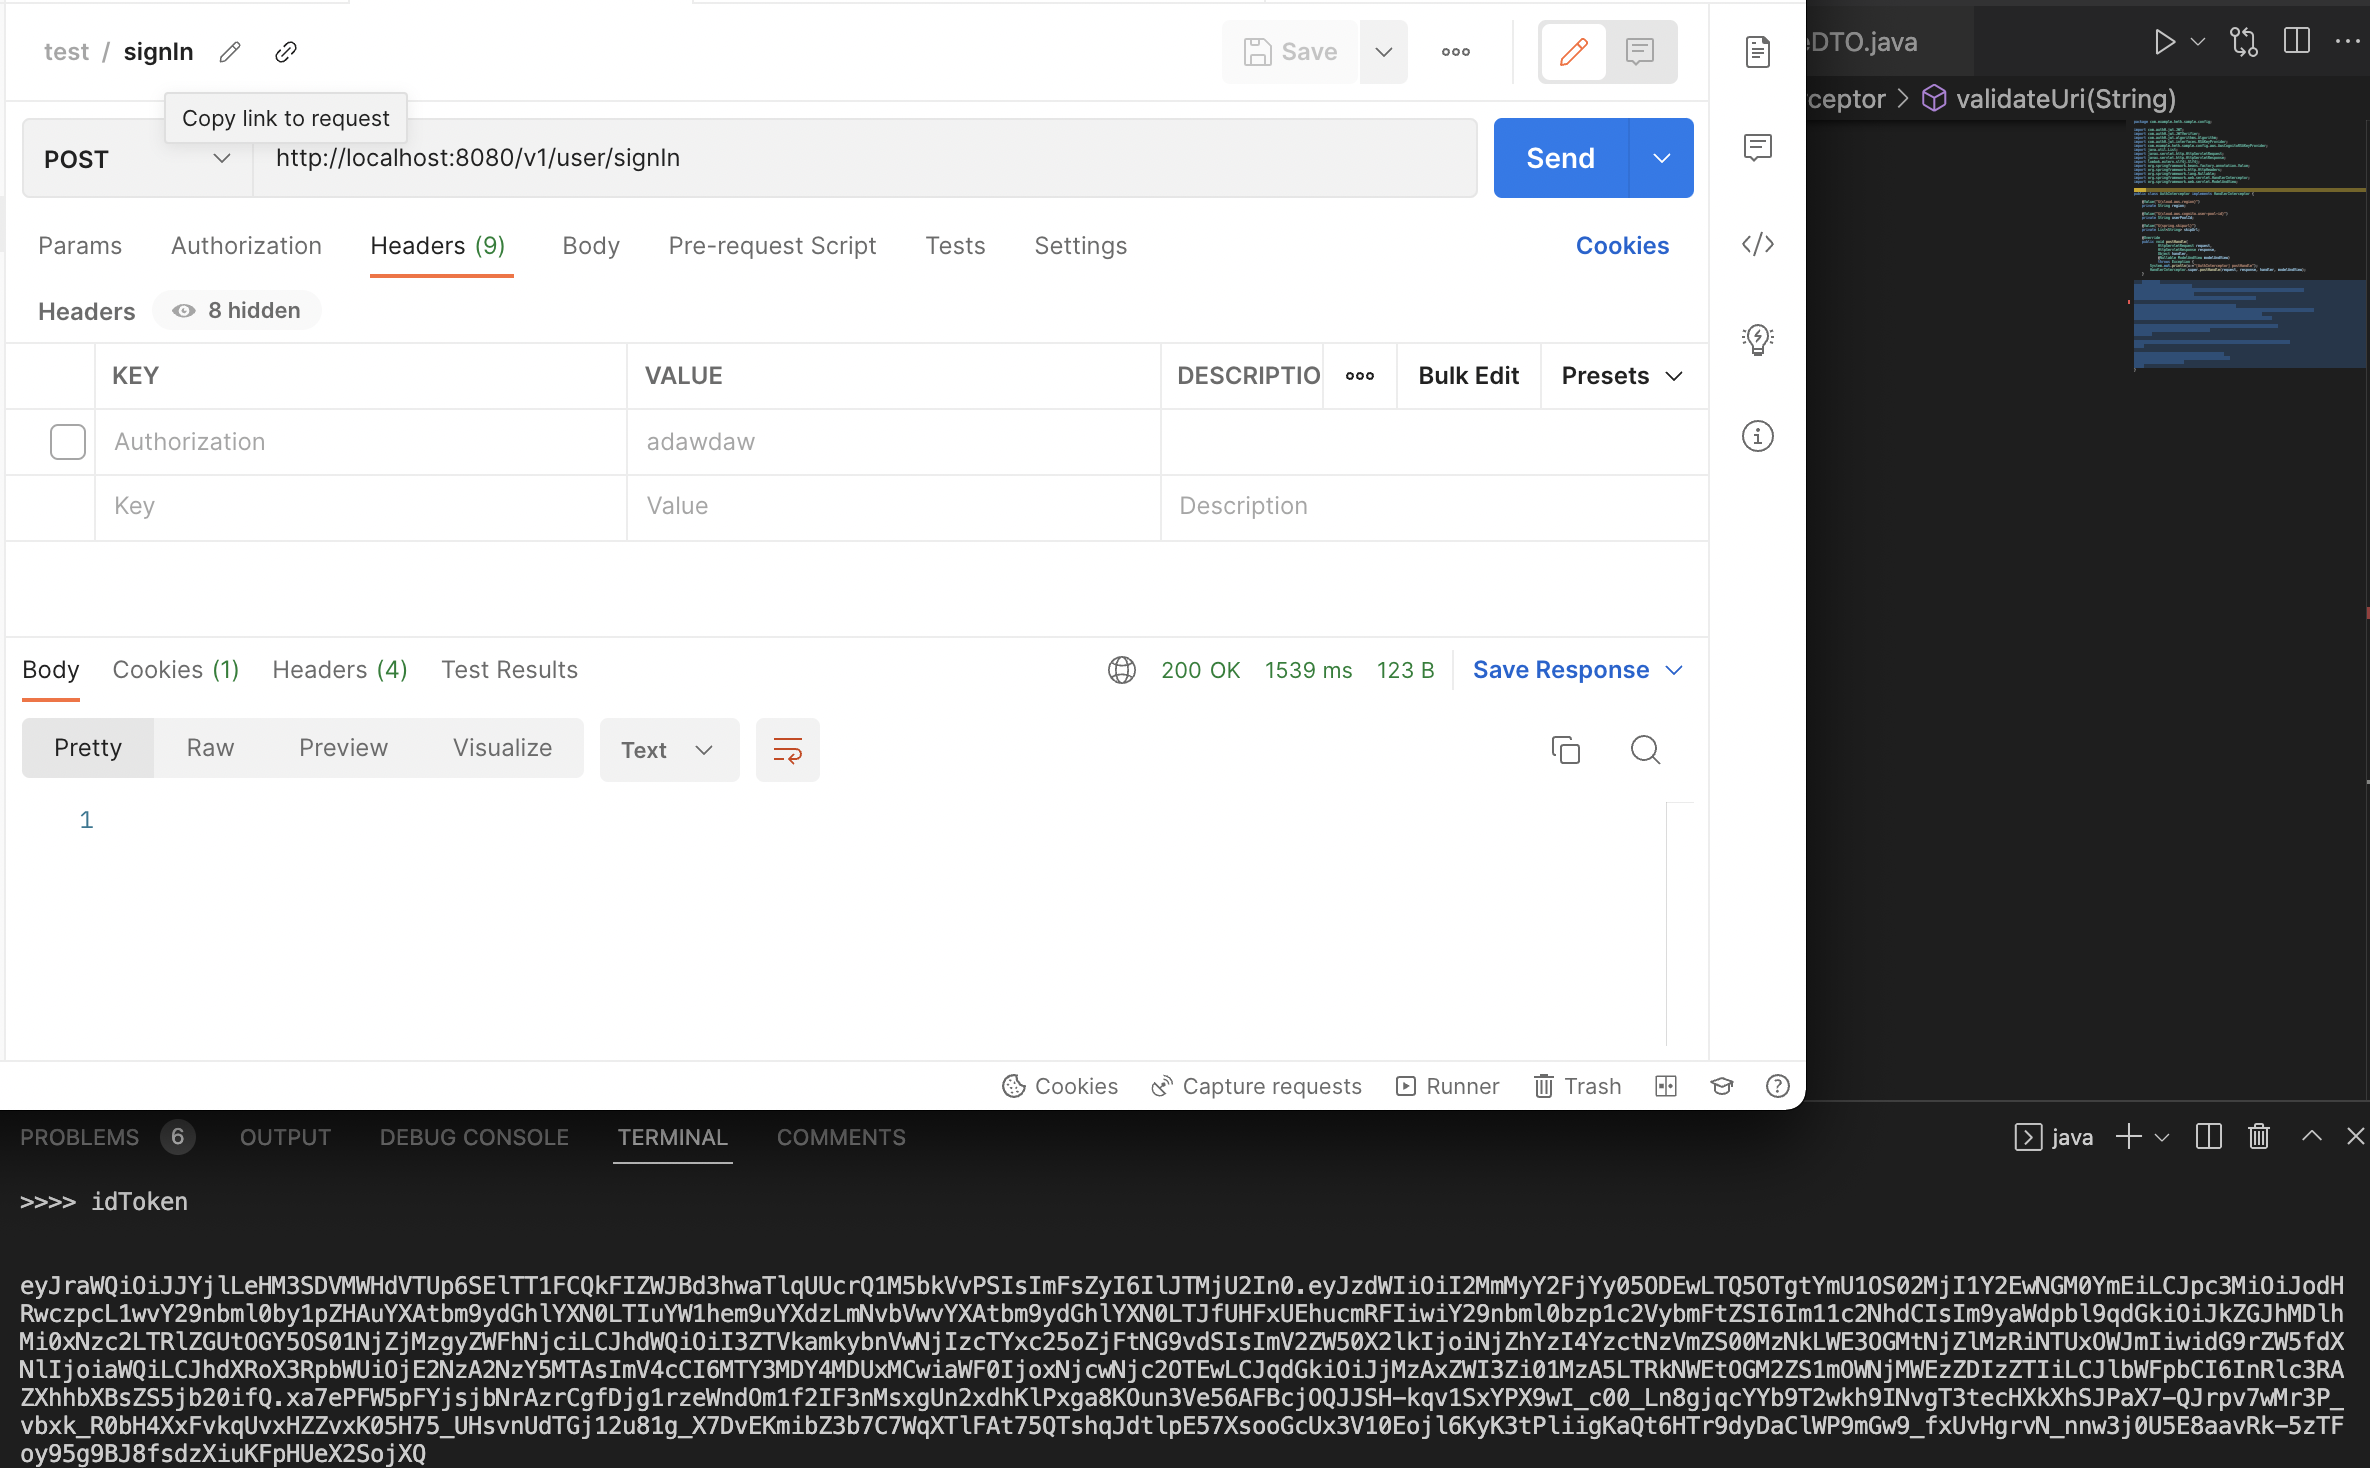Screen dimensions: 2370x1468
Task: Switch response view to Preview
Action: pyautogui.click(x=343, y=748)
